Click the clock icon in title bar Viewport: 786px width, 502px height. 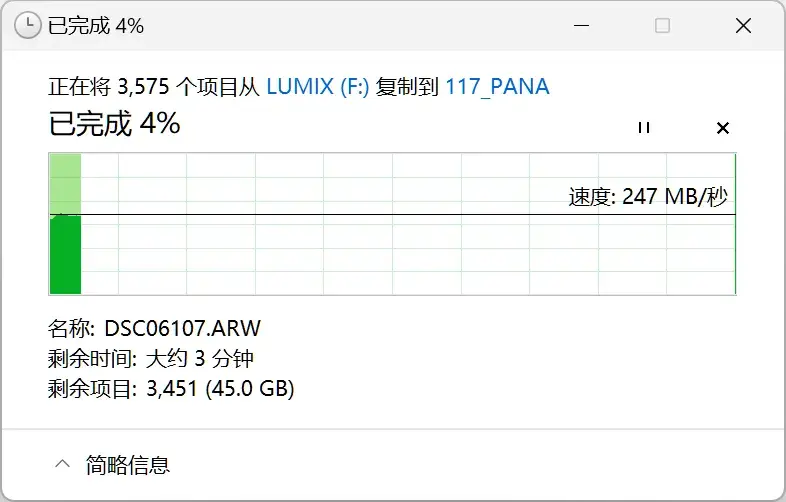coord(27,26)
